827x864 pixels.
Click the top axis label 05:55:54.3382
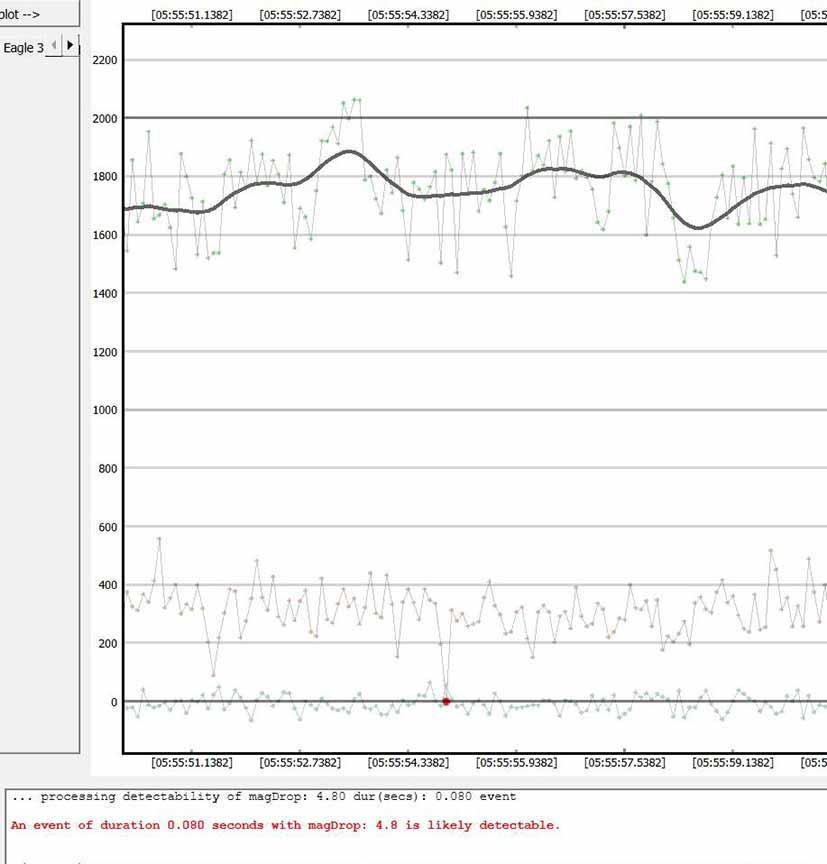tap(408, 16)
